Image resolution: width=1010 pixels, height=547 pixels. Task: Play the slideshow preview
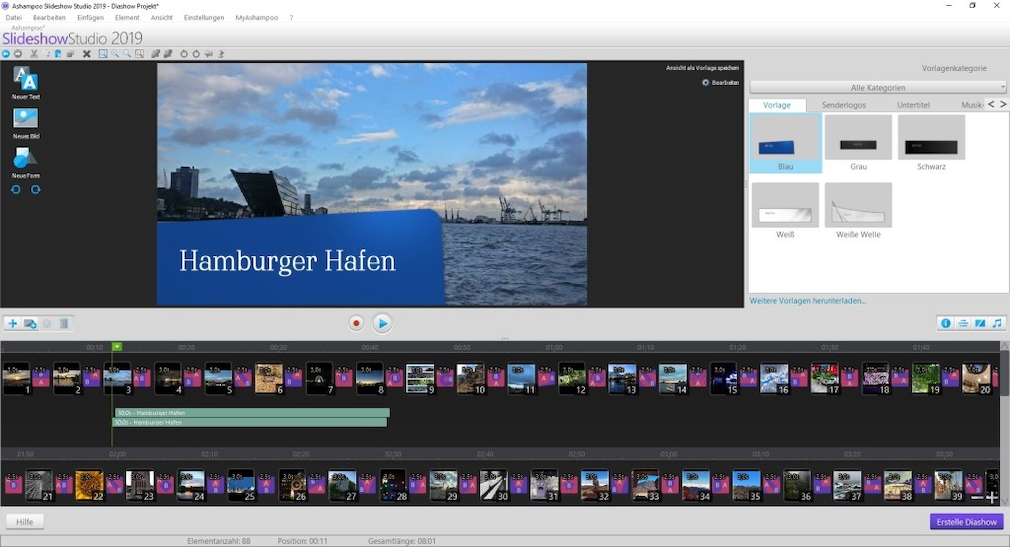[x=382, y=323]
